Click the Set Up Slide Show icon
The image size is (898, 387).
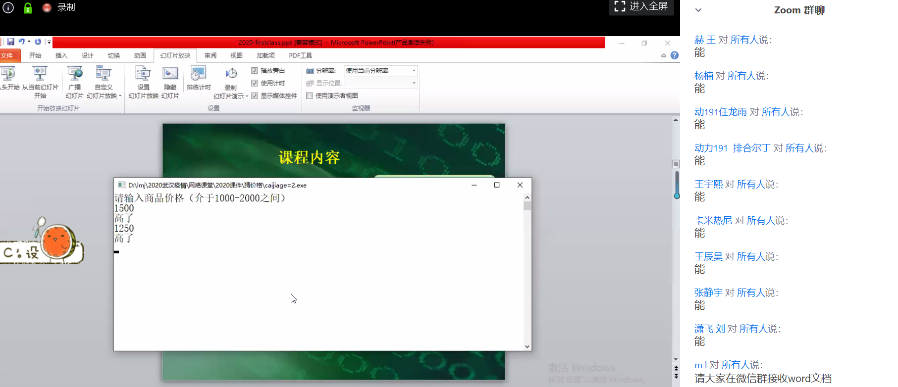[x=143, y=73]
